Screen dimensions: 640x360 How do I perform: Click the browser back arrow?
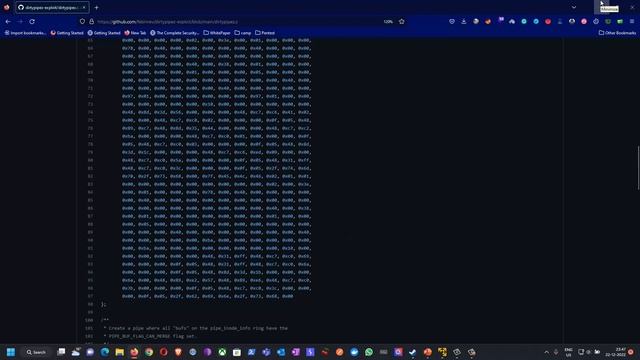click(8, 21)
